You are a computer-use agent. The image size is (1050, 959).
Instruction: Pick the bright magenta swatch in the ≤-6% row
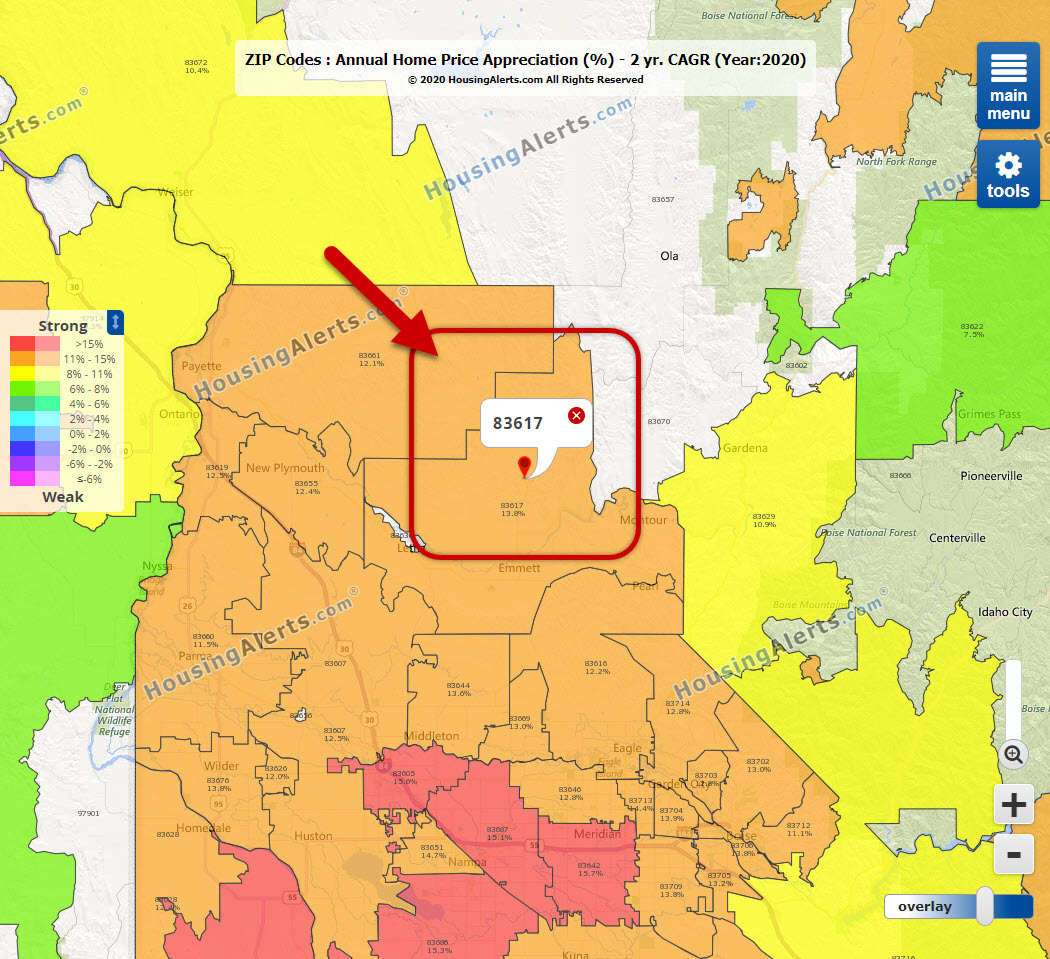coord(22,479)
